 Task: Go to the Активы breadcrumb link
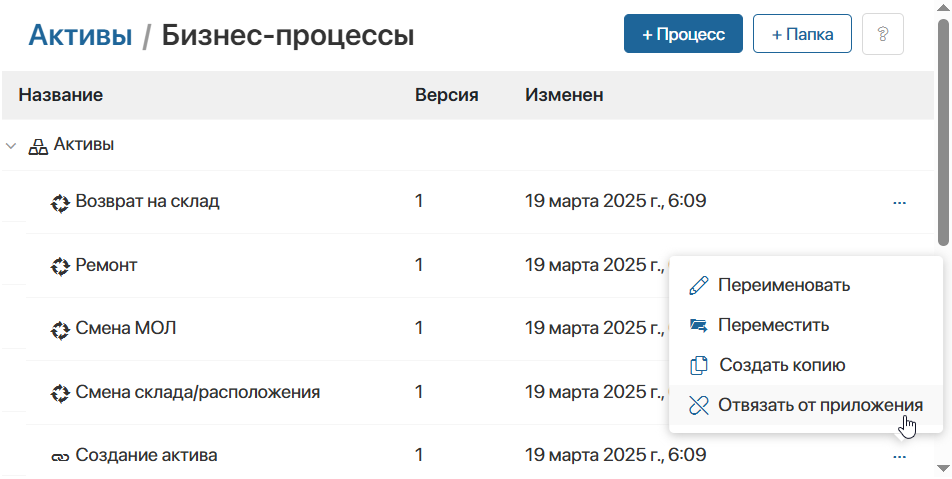pyautogui.click(x=80, y=35)
